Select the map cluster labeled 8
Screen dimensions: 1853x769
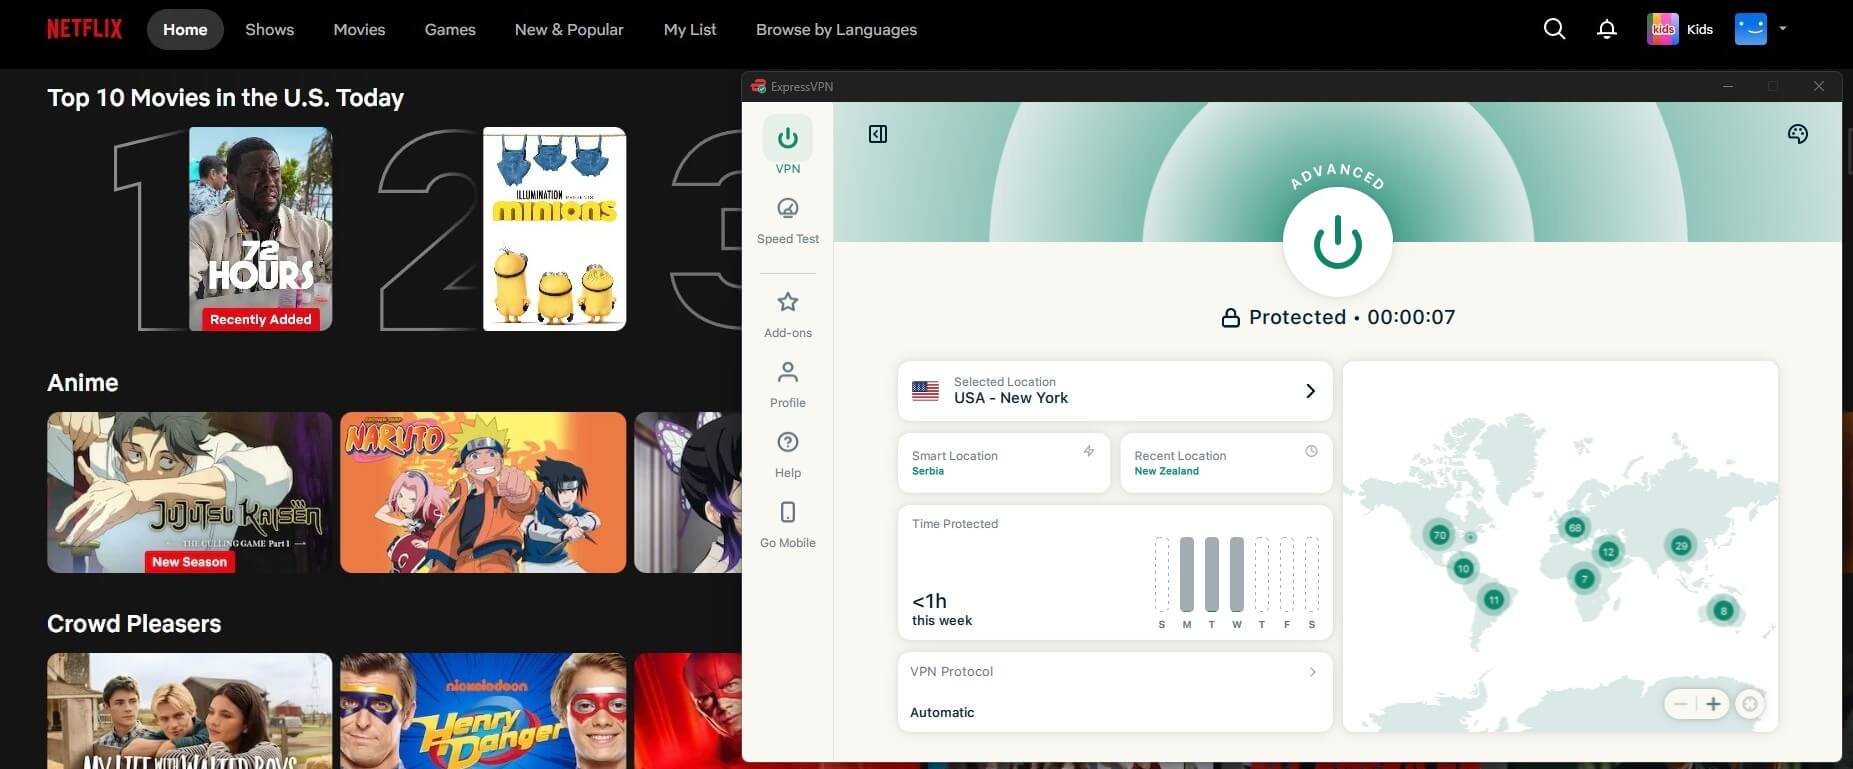(x=1723, y=610)
